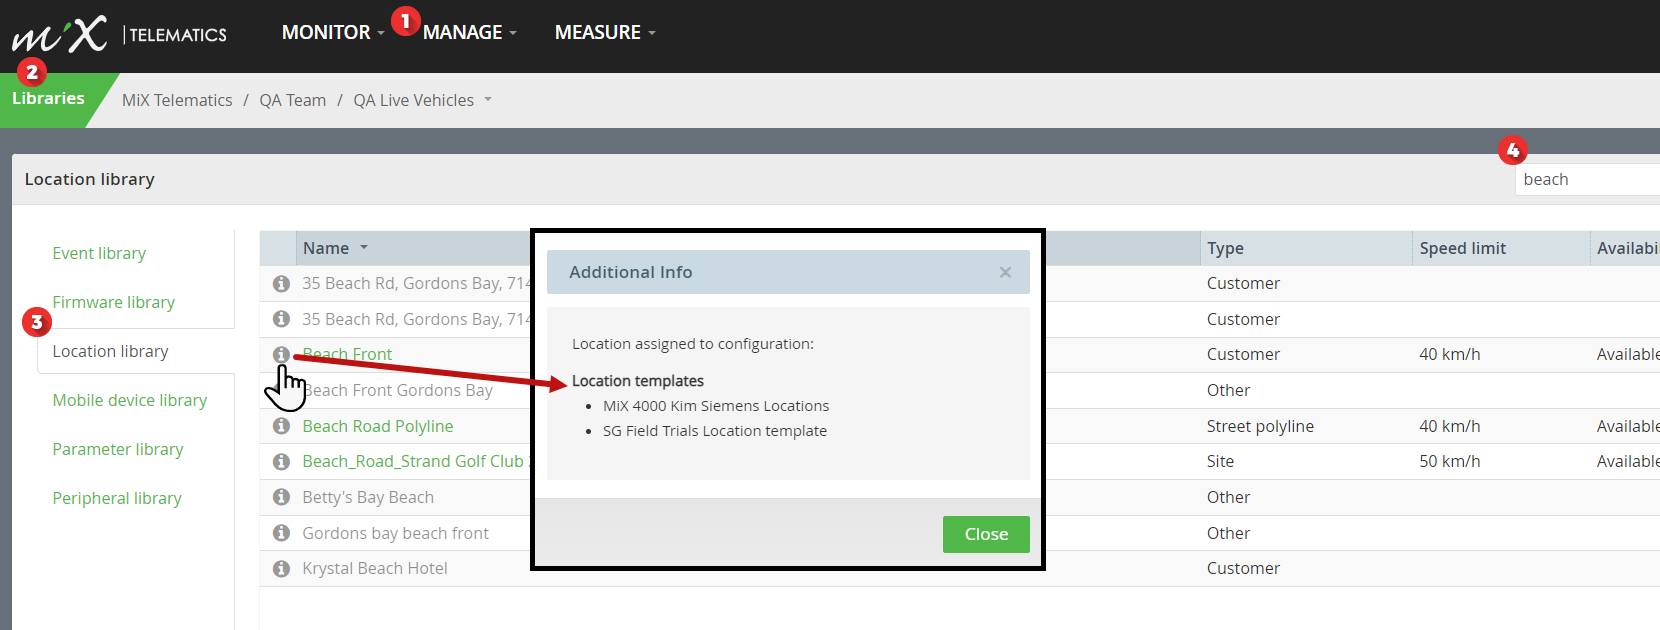Select the Libraries tab
1660x630 pixels.
click(48, 99)
